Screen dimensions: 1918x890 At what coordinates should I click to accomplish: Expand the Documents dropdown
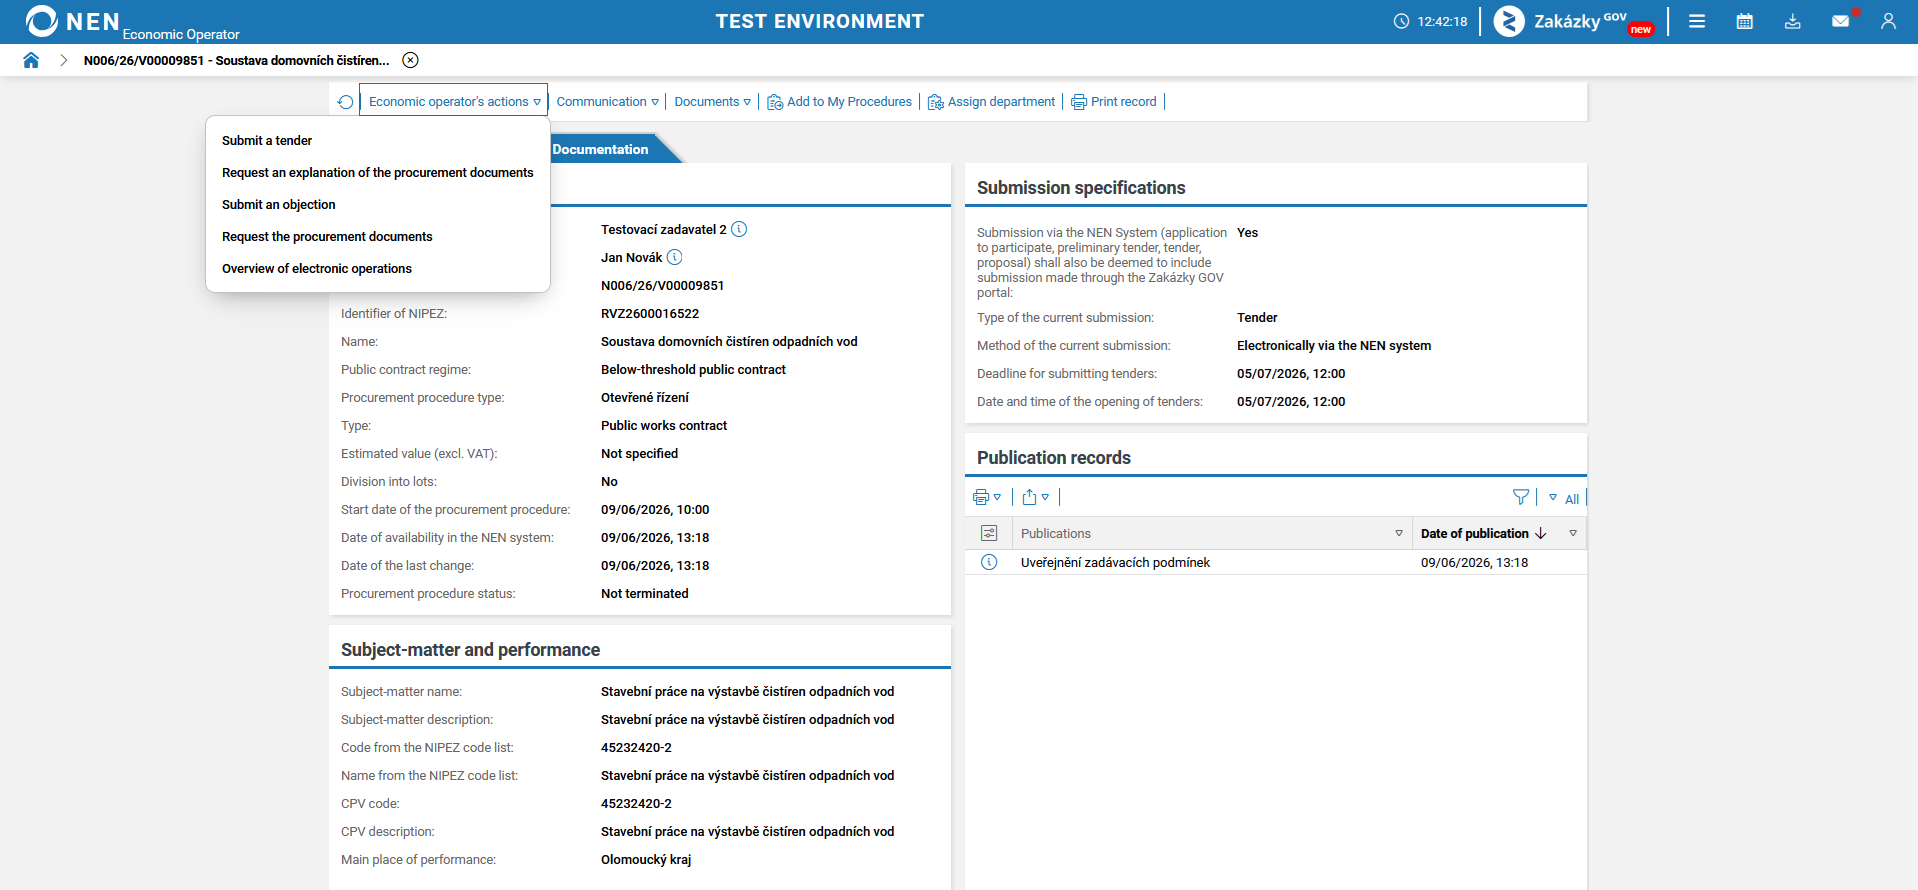(747, 102)
